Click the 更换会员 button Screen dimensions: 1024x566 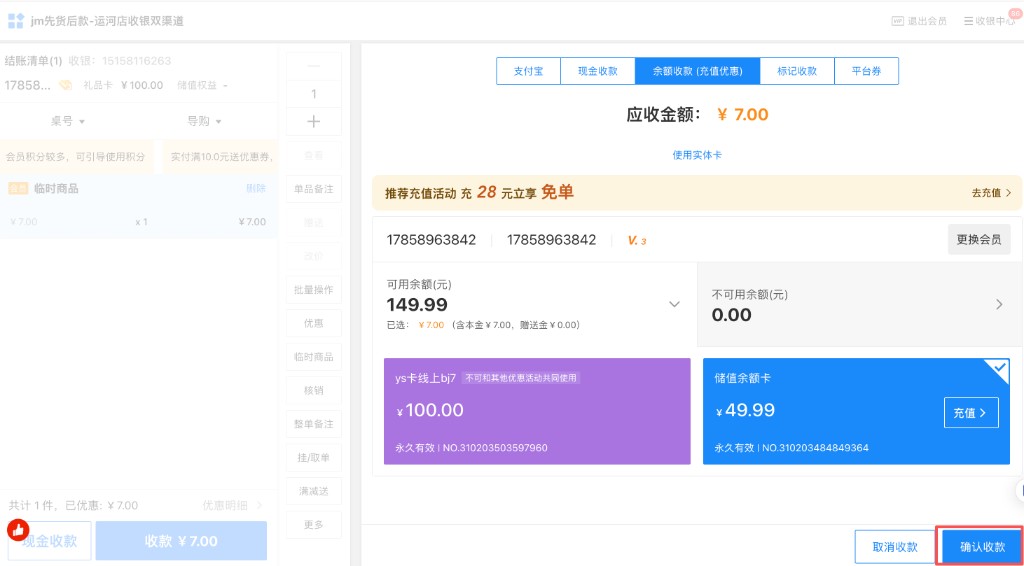(978, 240)
